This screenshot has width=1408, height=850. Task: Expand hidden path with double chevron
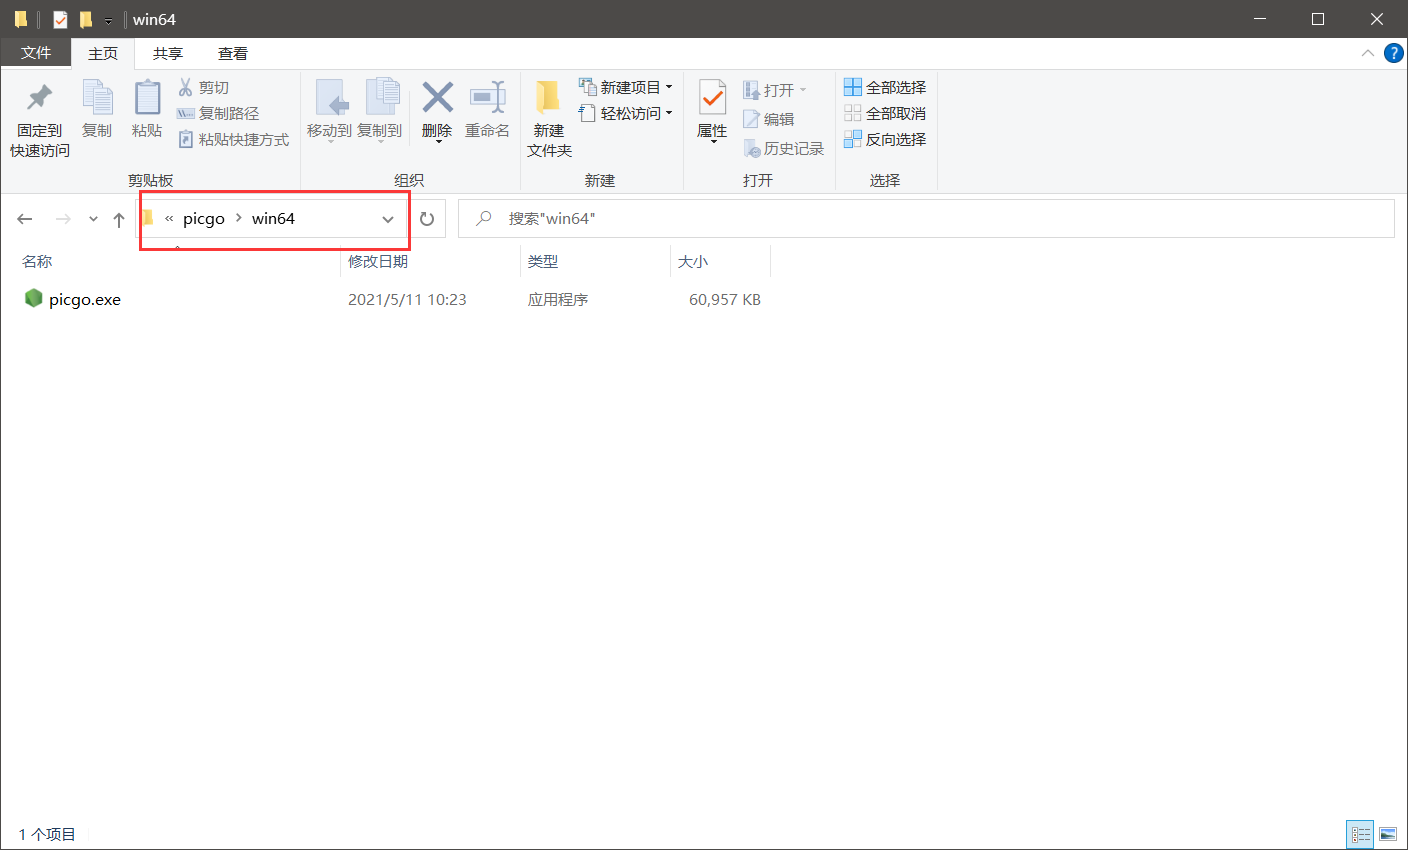click(x=169, y=219)
